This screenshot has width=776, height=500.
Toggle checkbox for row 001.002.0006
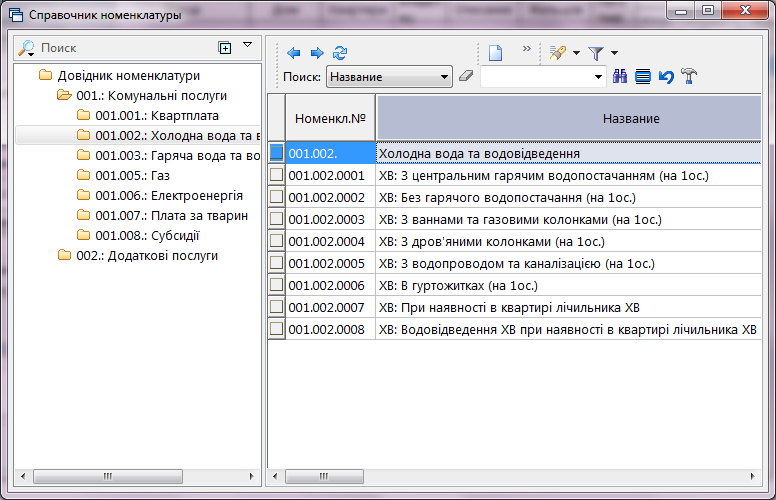click(x=276, y=285)
